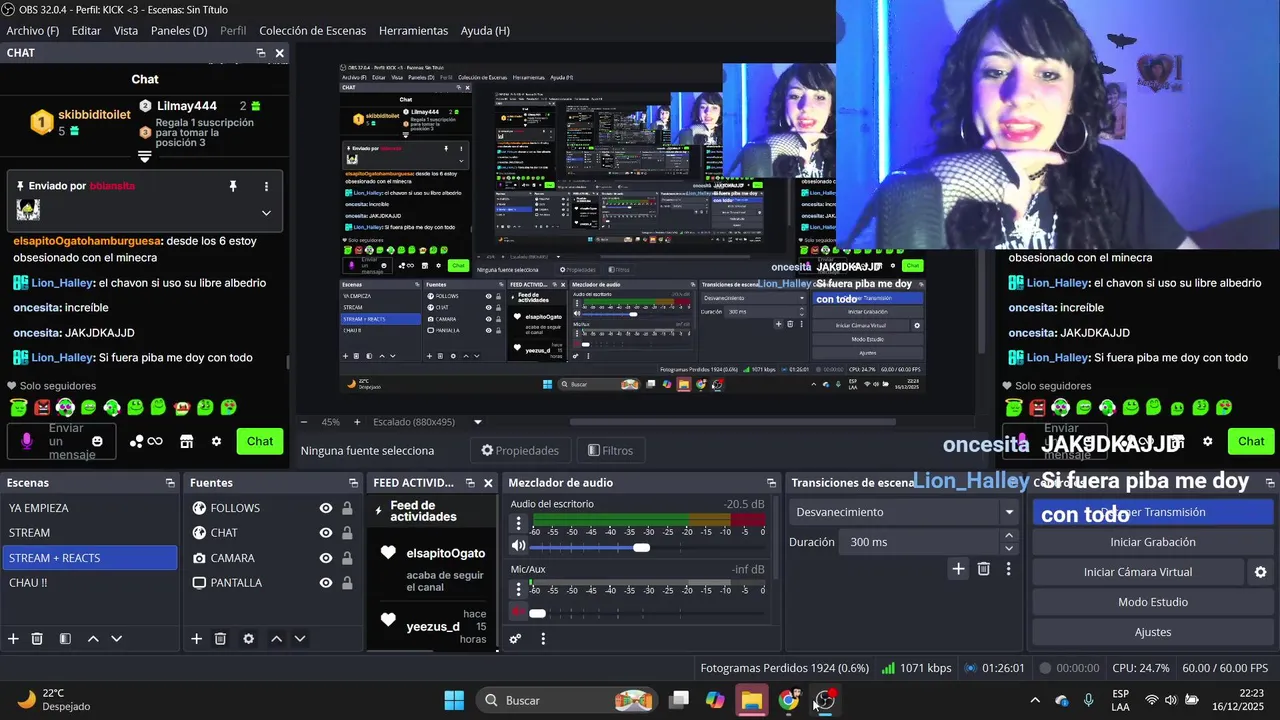1280x720 pixels.
Task: Mute Audio del escritorio speaker
Action: tap(518, 546)
